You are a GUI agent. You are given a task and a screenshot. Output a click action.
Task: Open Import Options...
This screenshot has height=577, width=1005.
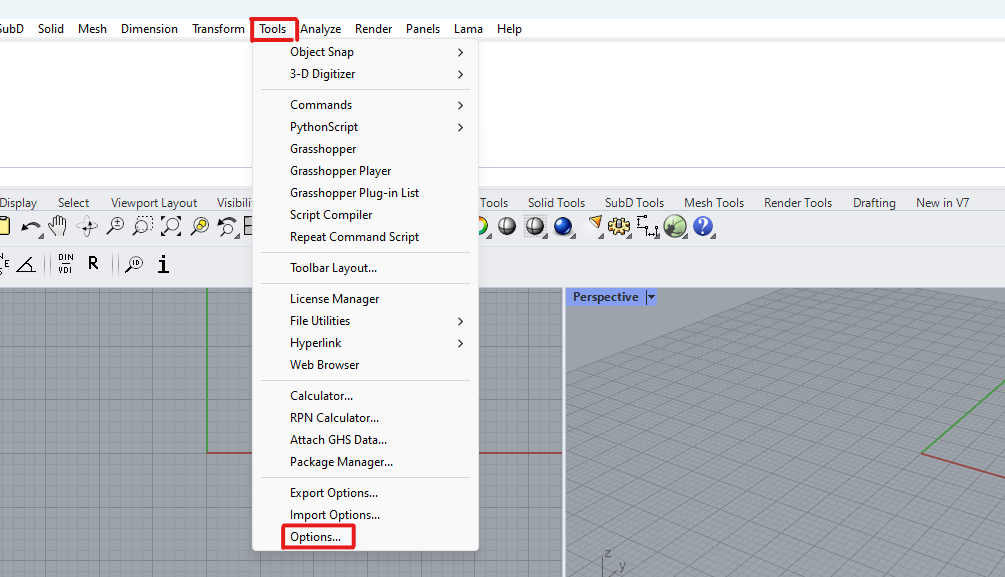point(335,515)
